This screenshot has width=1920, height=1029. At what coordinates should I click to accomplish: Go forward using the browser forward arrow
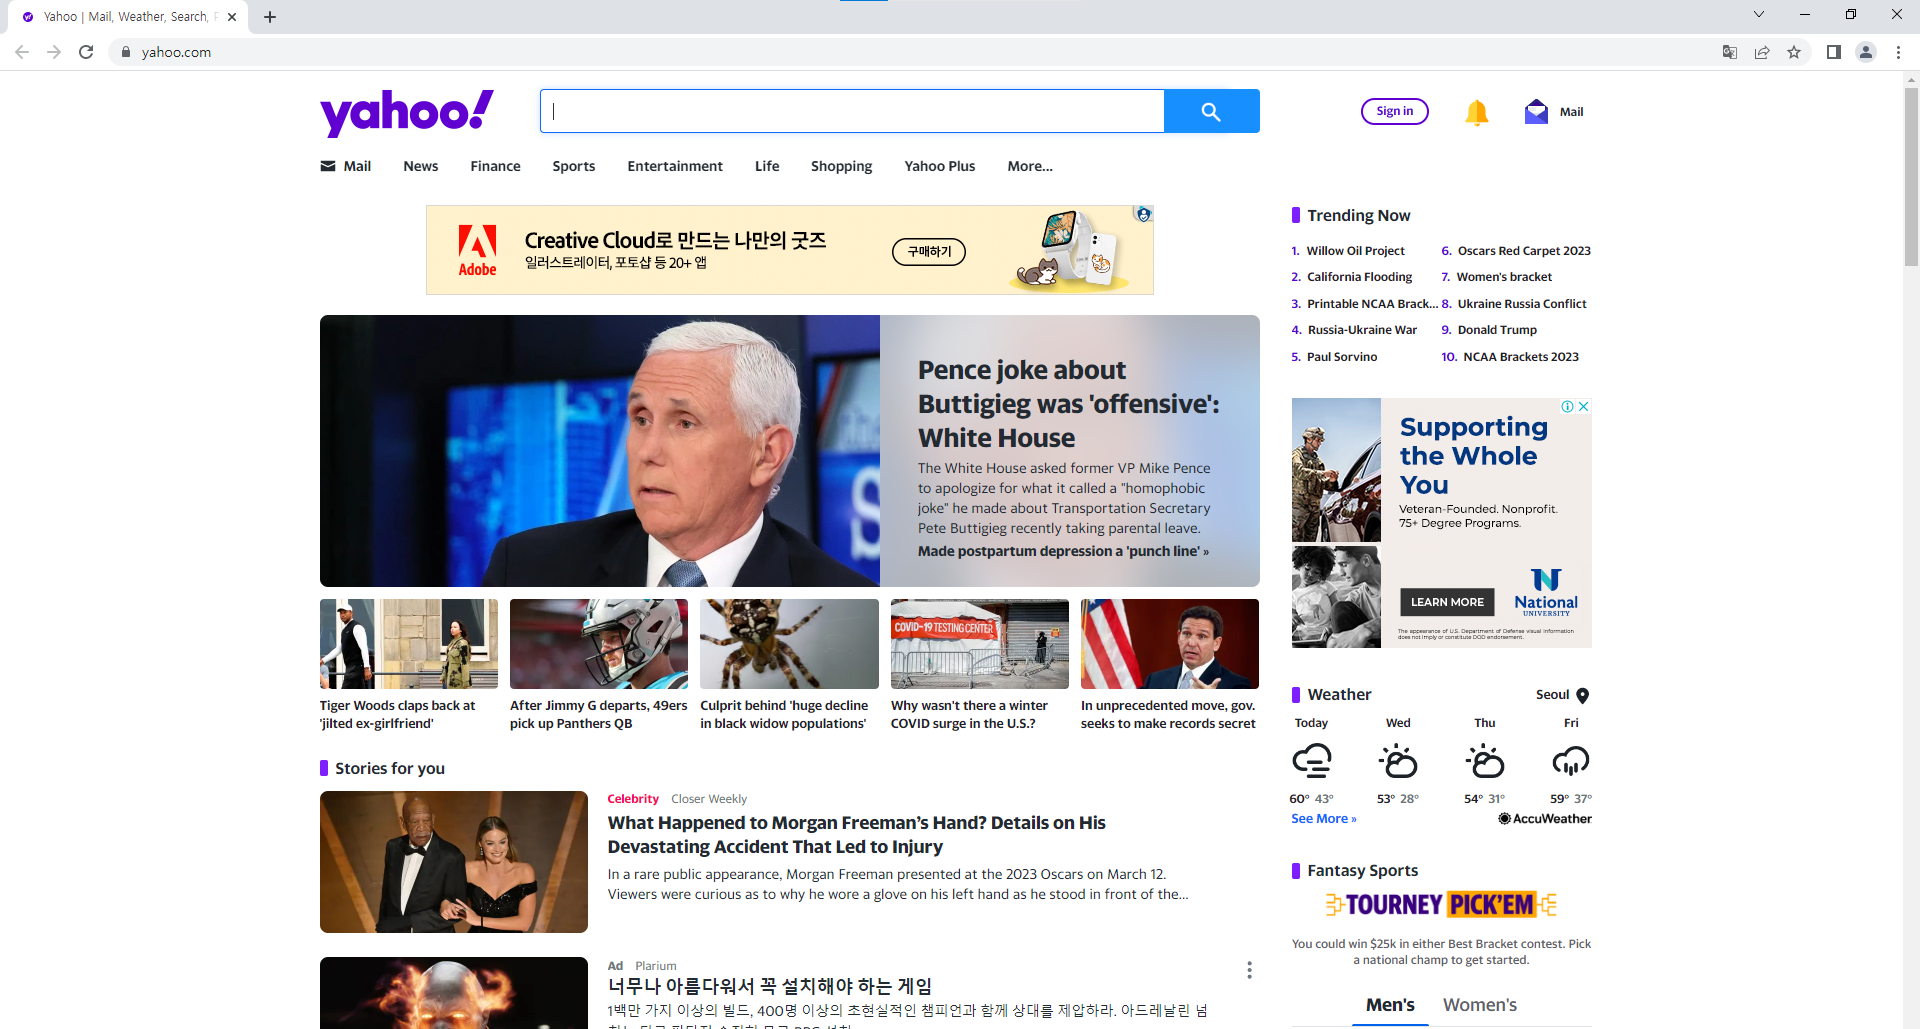[x=54, y=52]
